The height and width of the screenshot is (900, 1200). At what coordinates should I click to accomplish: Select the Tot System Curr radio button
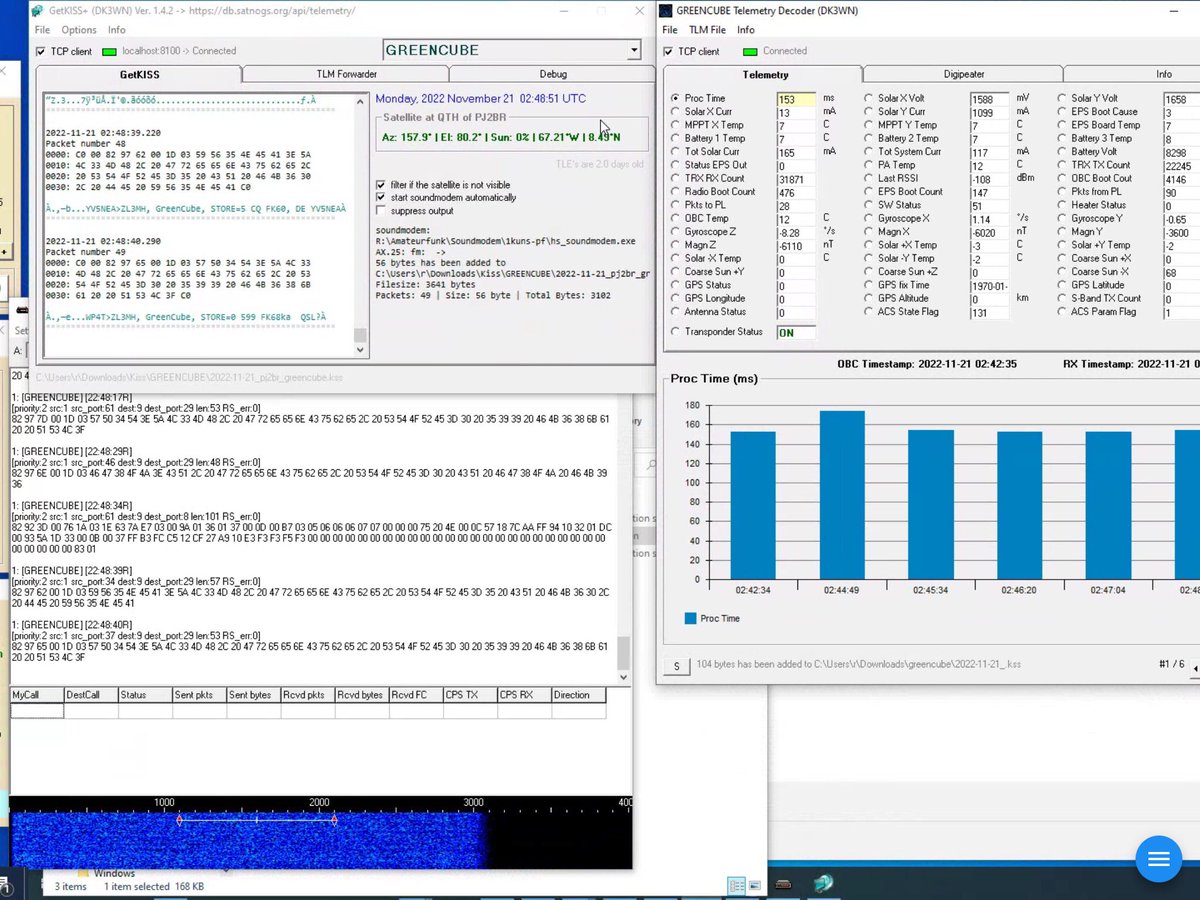point(869,152)
